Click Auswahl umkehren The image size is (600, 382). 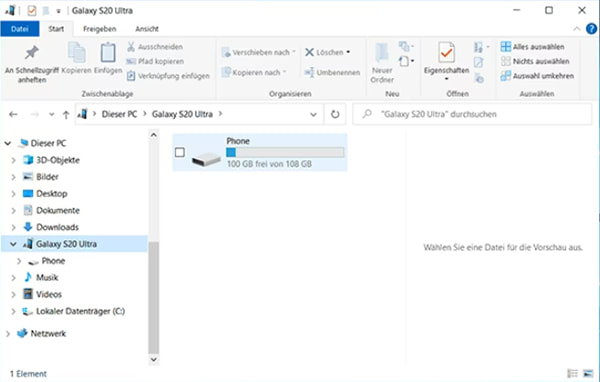coord(537,76)
